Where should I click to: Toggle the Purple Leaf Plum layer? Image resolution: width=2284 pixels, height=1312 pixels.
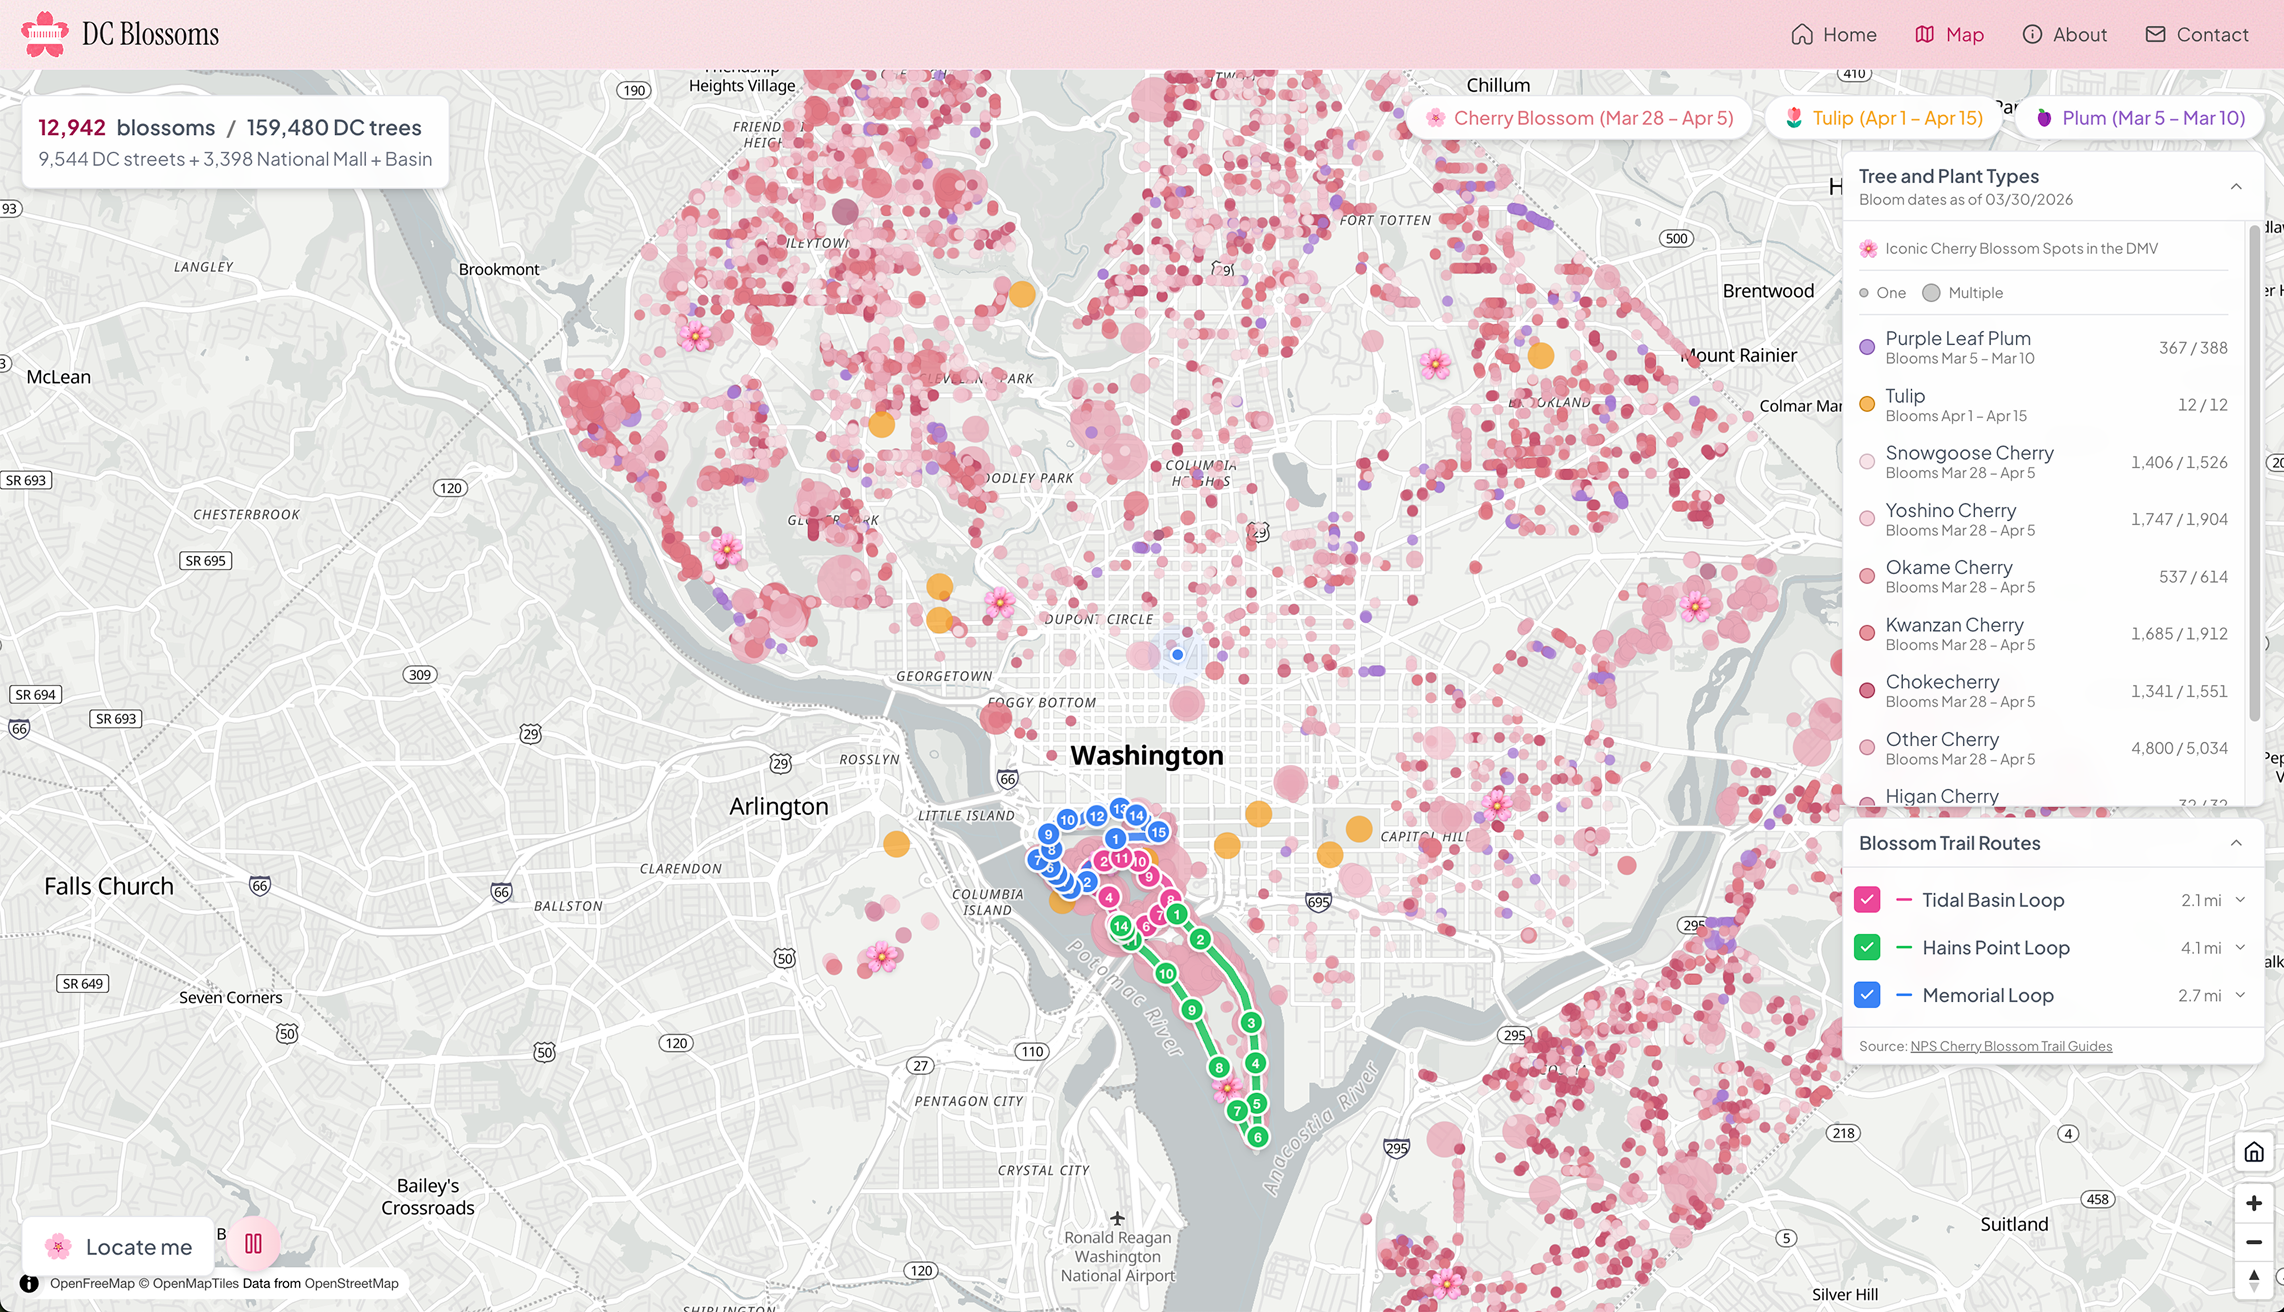coord(2043,347)
